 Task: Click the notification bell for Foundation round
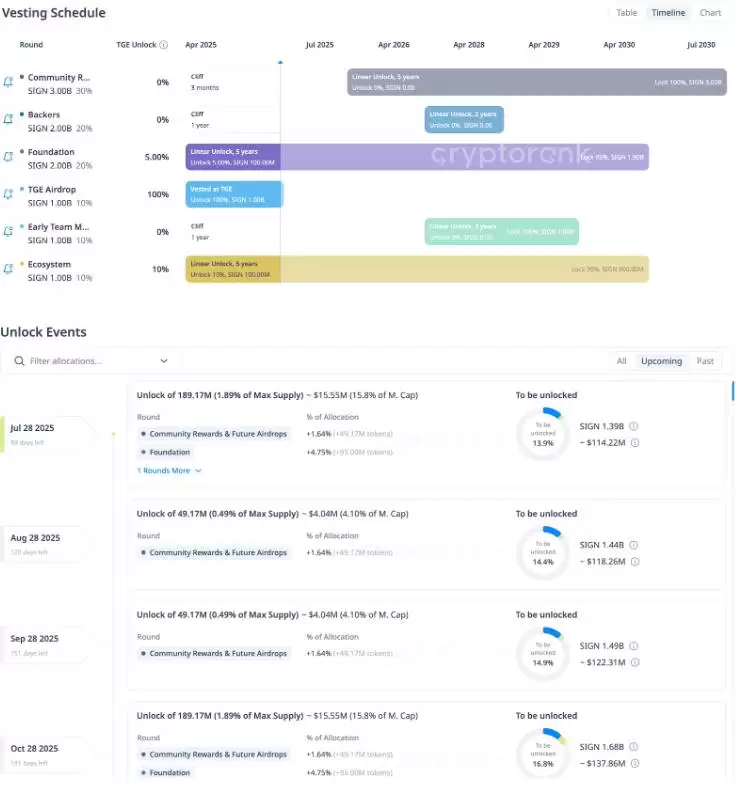pyautogui.click(x=9, y=157)
